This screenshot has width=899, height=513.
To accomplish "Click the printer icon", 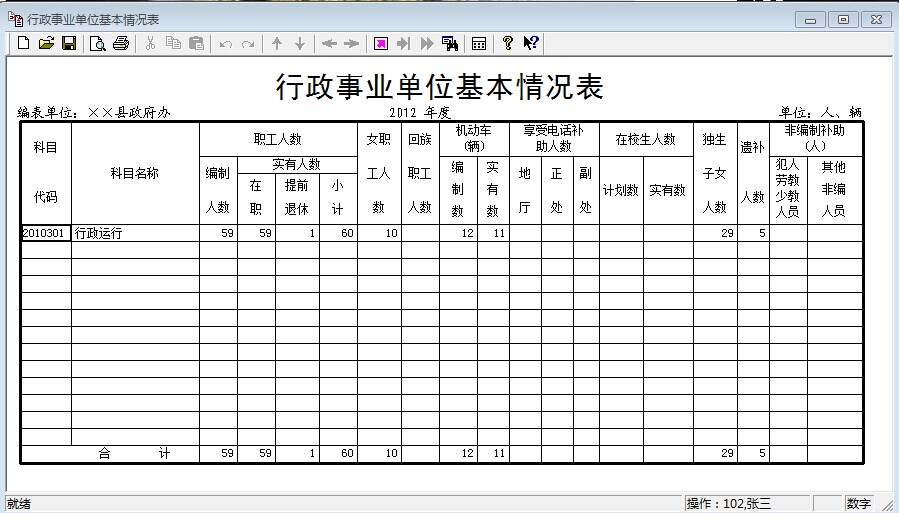I will (x=121, y=43).
